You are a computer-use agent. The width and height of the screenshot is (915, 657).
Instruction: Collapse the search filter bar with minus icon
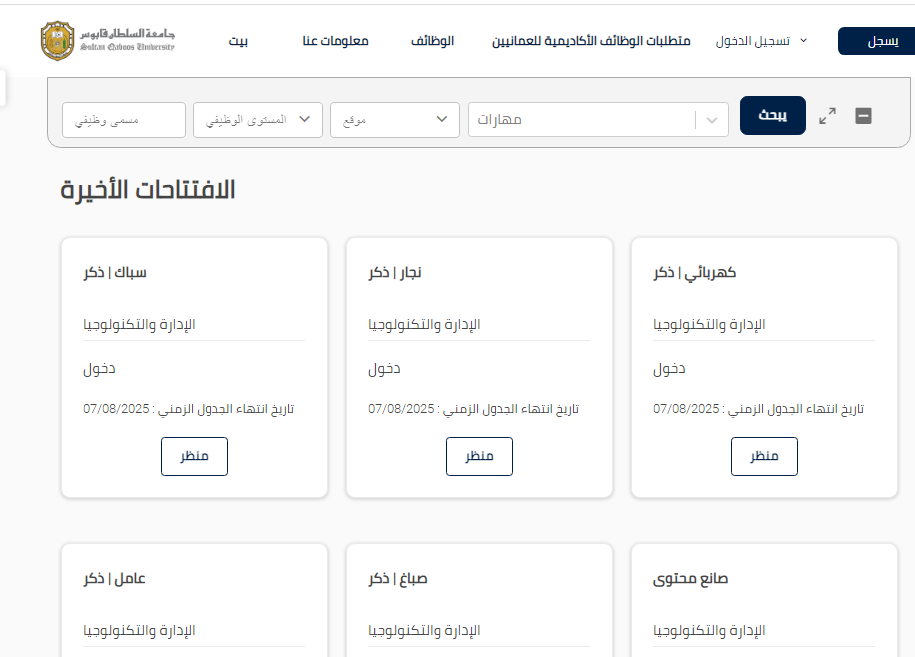click(864, 116)
